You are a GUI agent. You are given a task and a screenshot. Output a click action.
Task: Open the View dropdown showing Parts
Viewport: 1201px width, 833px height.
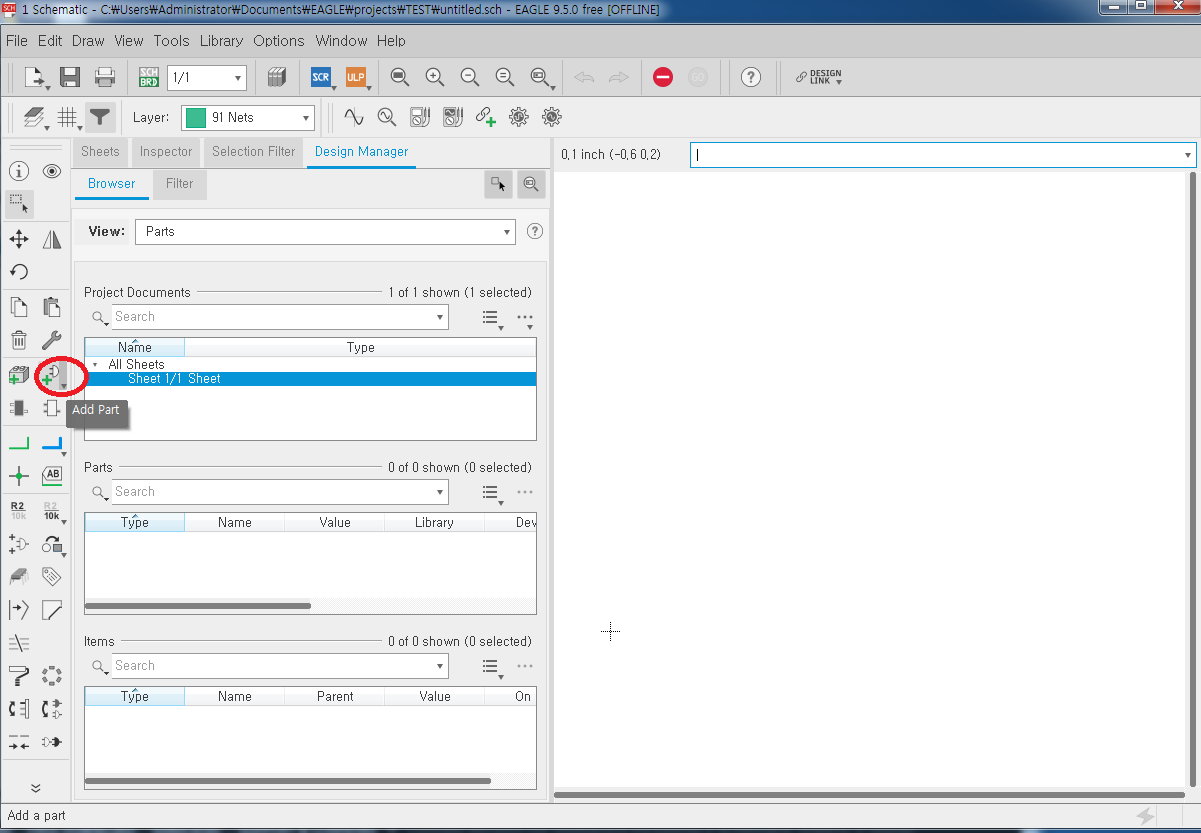[x=325, y=231]
